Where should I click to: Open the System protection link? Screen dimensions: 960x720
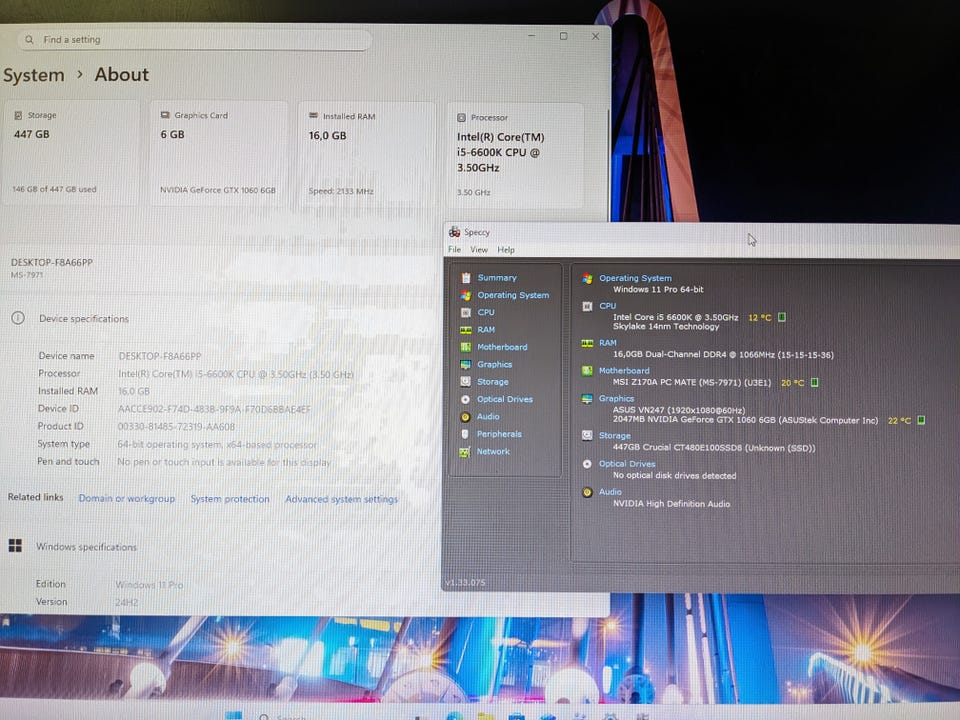pos(230,499)
